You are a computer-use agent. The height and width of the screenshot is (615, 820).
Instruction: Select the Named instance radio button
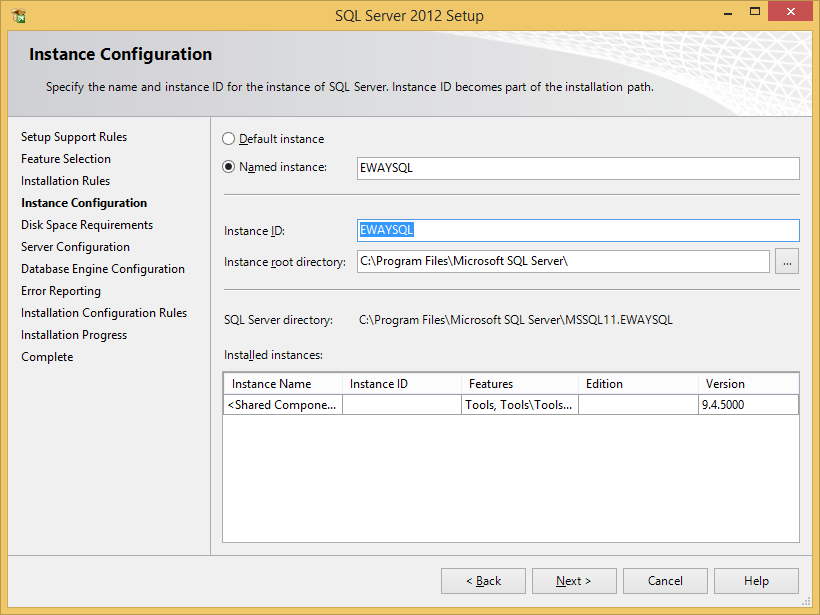[229, 167]
